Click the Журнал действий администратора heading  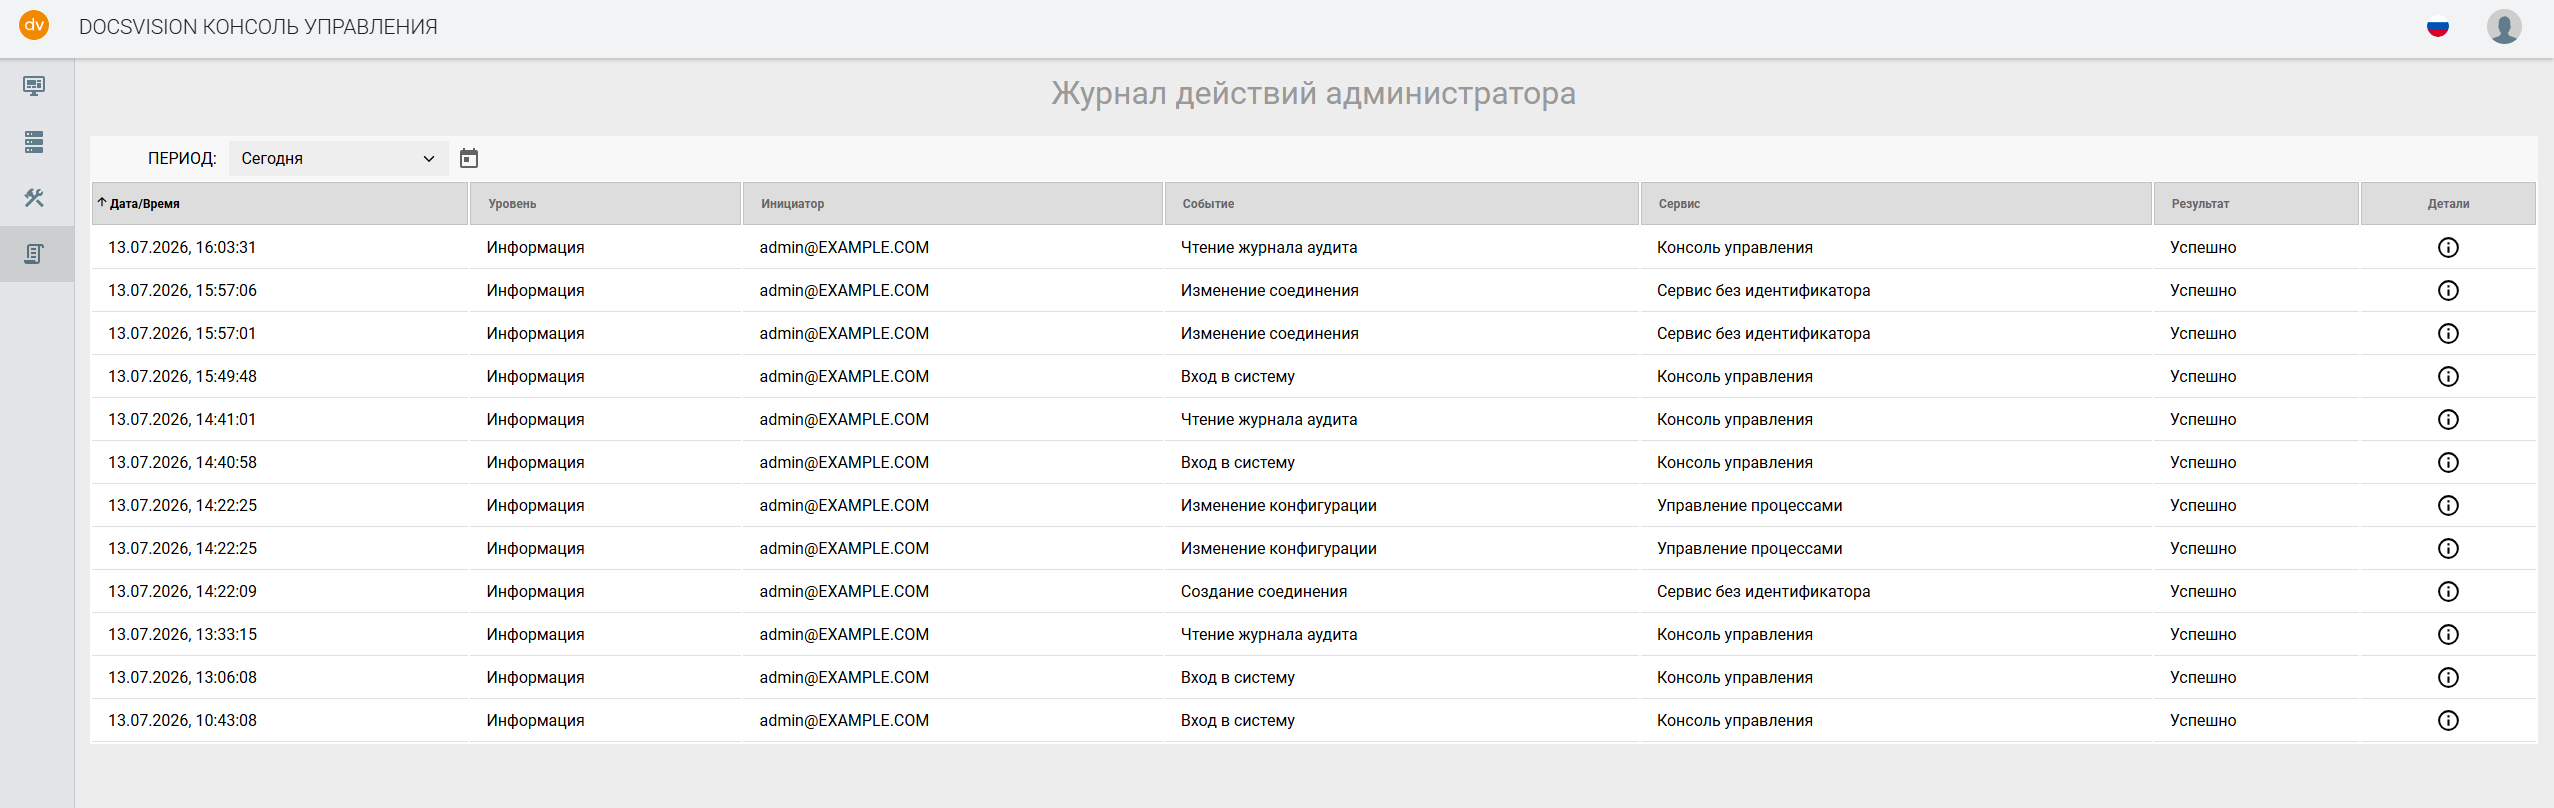(1313, 93)
